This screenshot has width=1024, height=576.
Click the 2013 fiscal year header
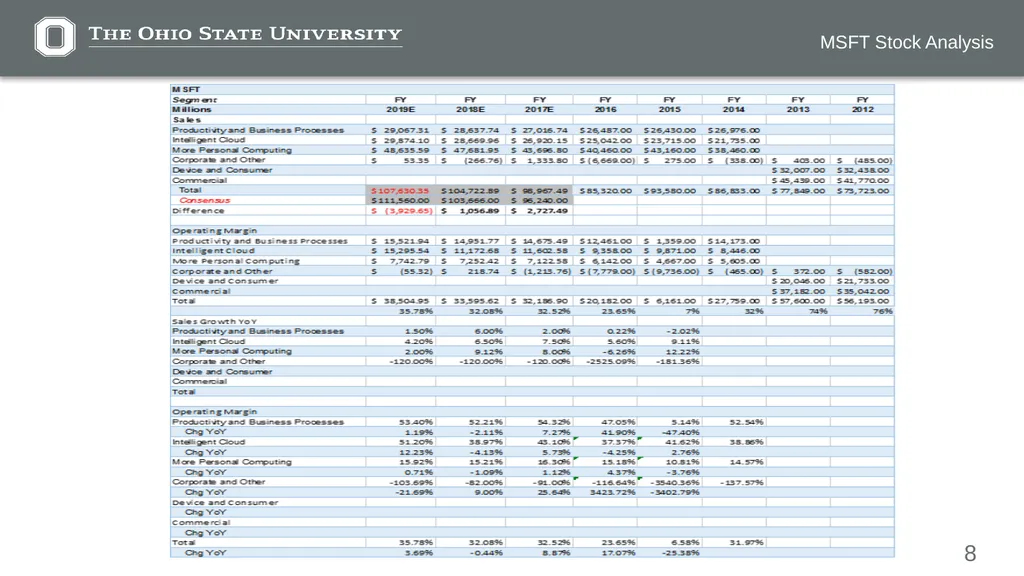click(798, 110)
